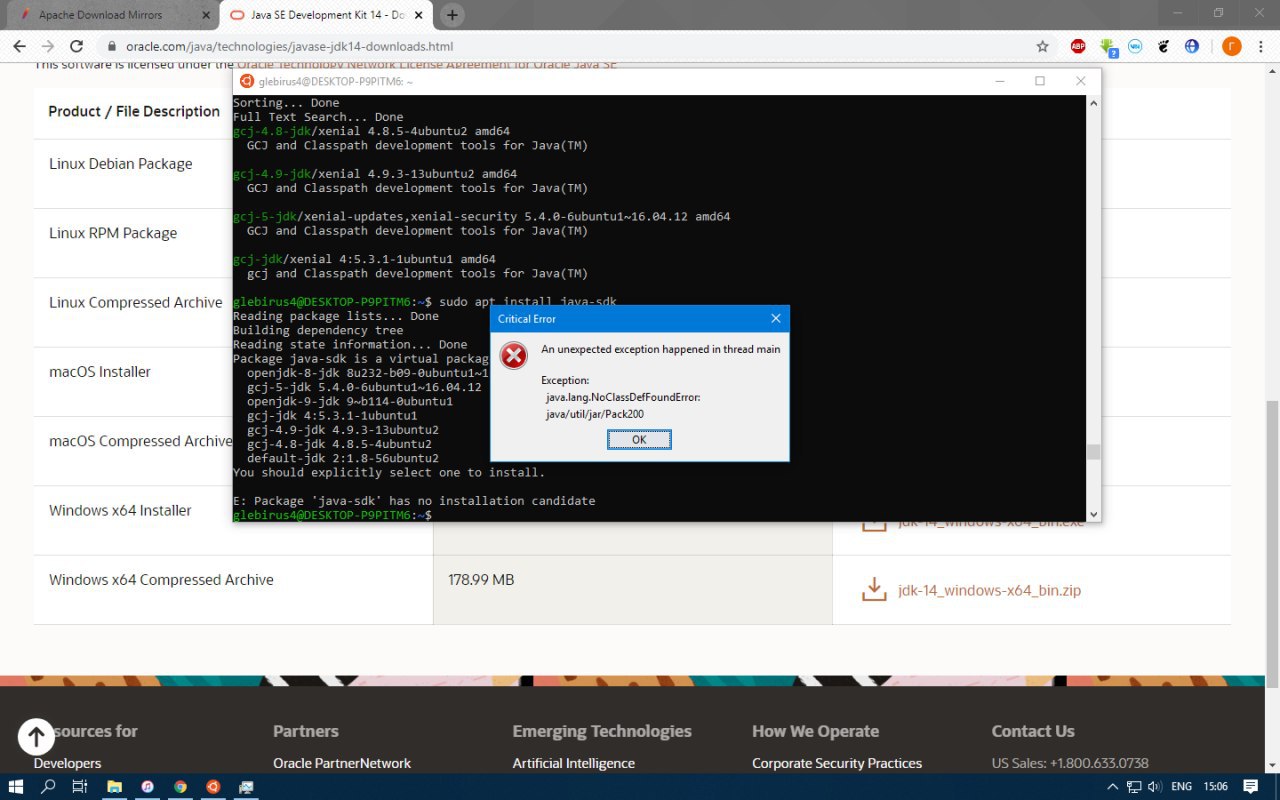
Task: Open the Artificial Intelligence footer link
Action: coord(574,763)
